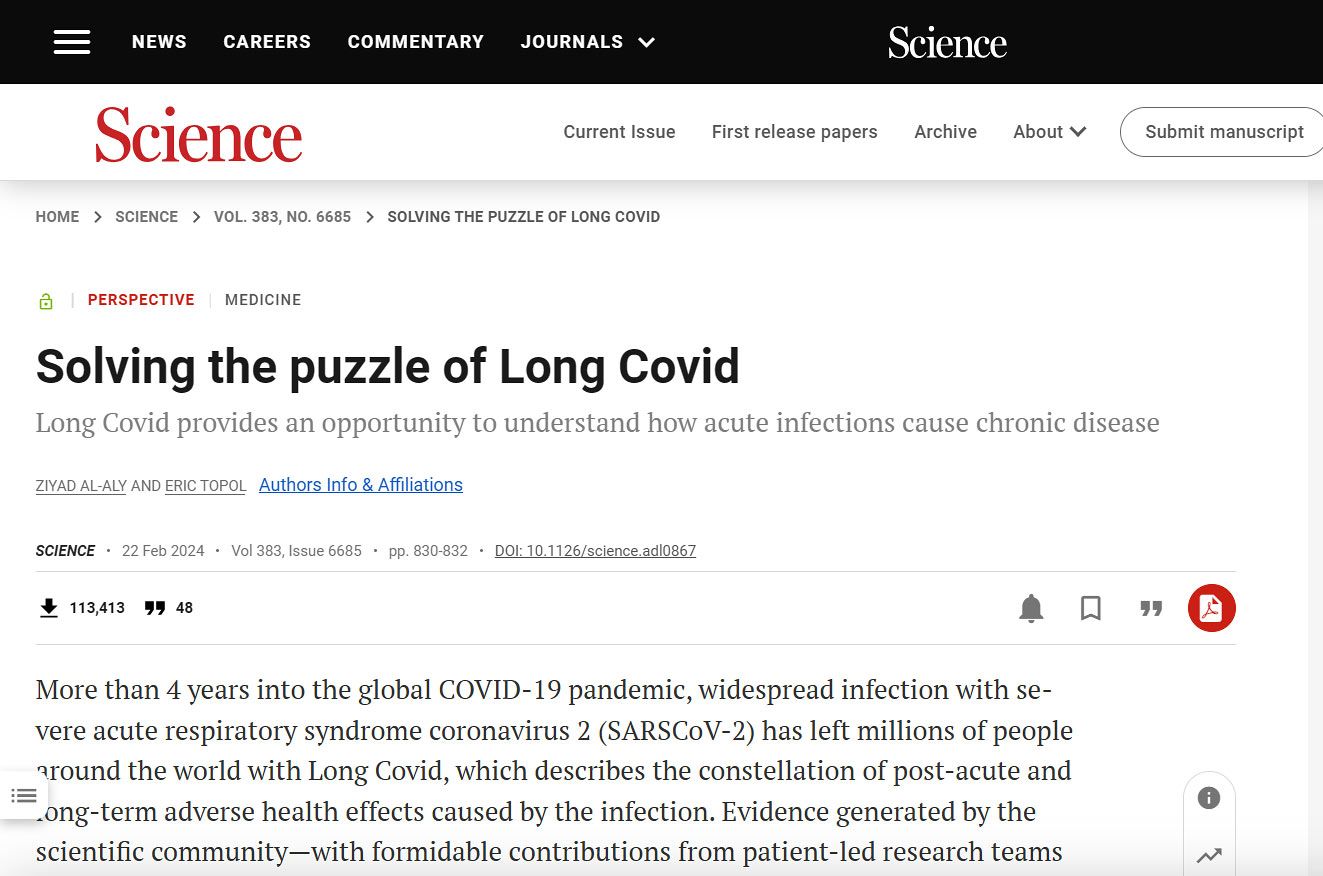This screenshot has height=876, width=1323.
Task: Open the Commentary menu item
Action: point(416,42)
